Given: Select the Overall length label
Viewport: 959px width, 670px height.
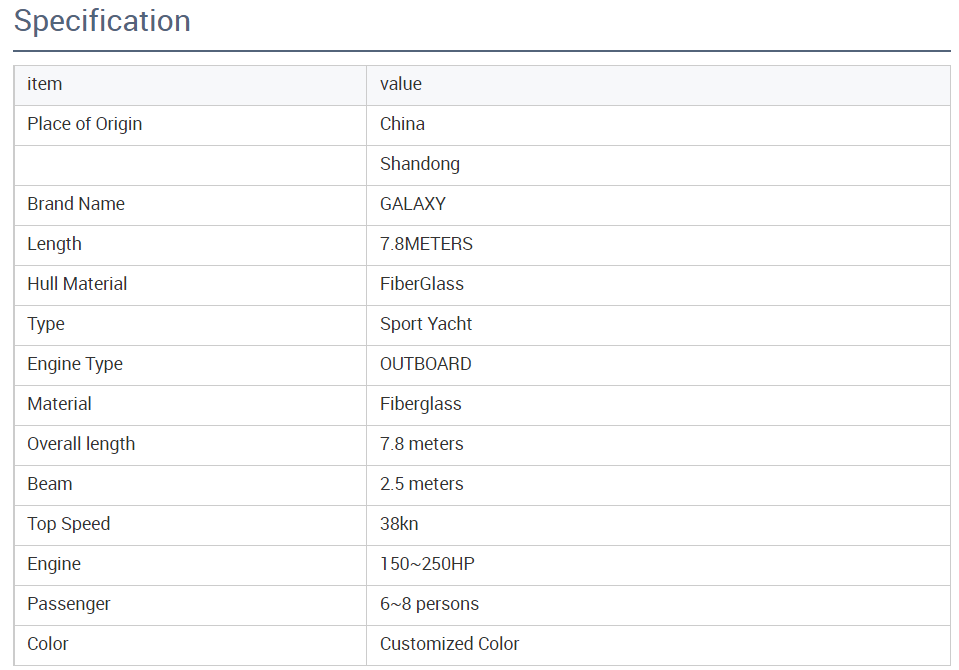Looking at the screenshot, I should click(x=81, y=444).
